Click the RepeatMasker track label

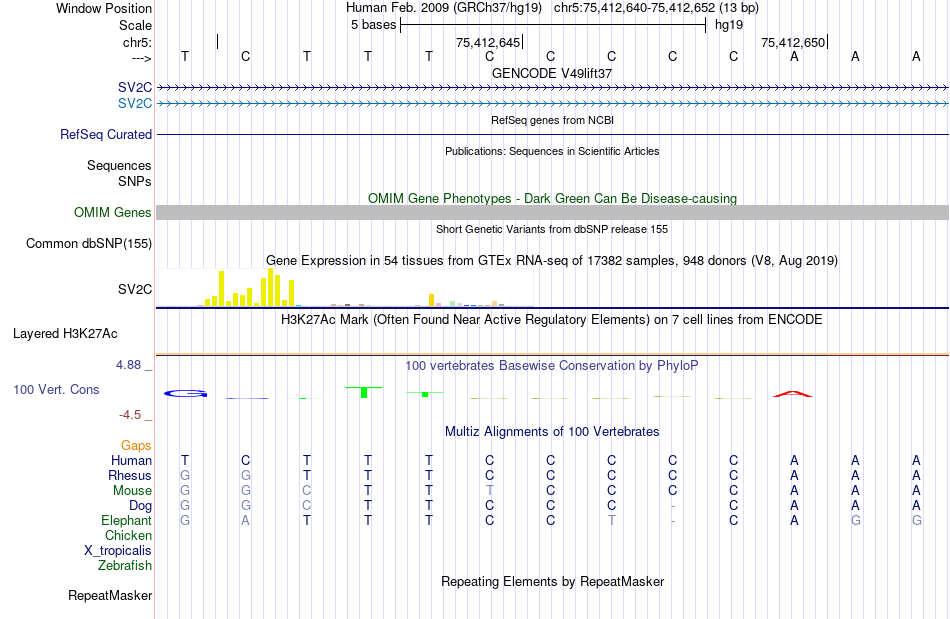(x=110, y=595)
